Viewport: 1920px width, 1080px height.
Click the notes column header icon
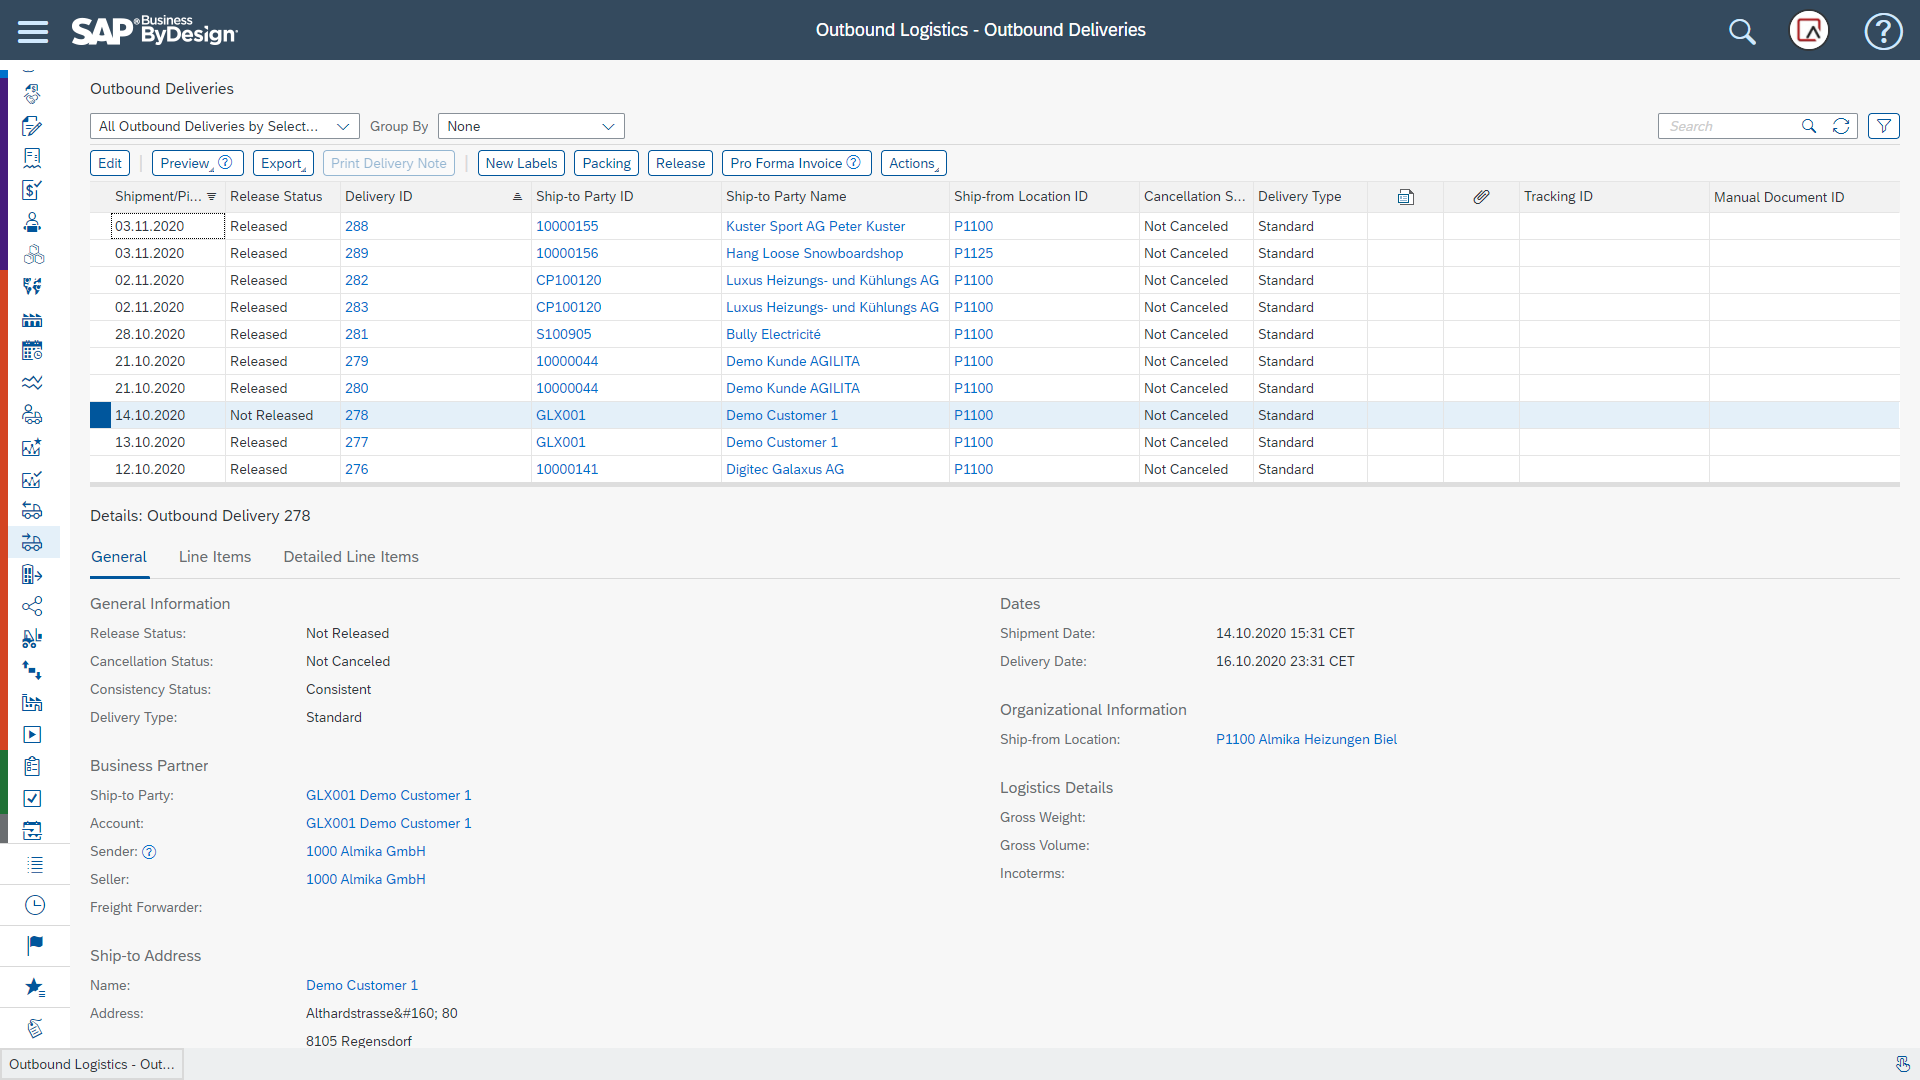tap(1405, 197)
